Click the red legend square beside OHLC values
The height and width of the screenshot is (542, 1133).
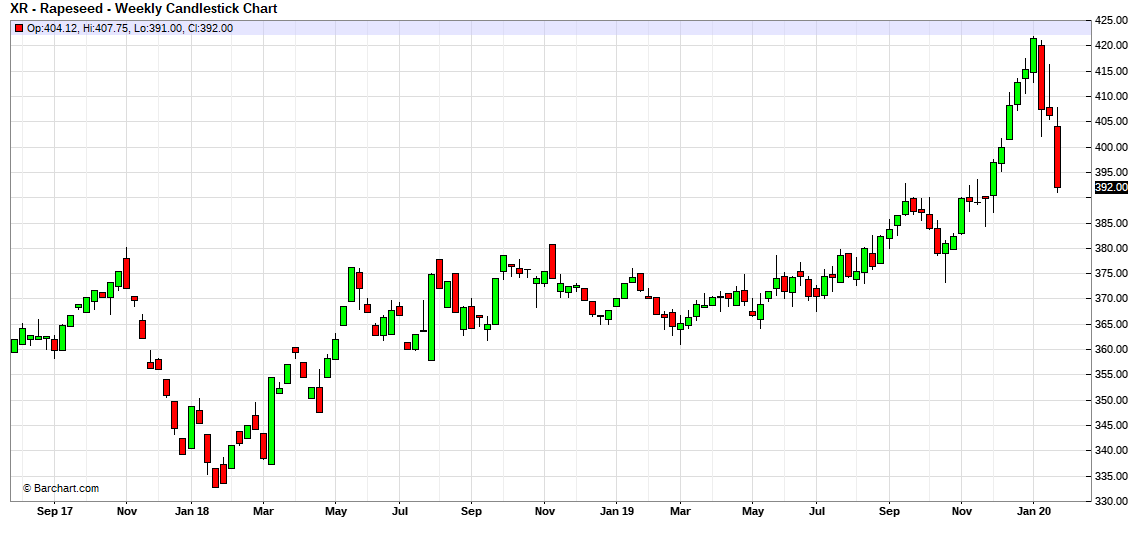pyautogui.click(x=18, y=28)
